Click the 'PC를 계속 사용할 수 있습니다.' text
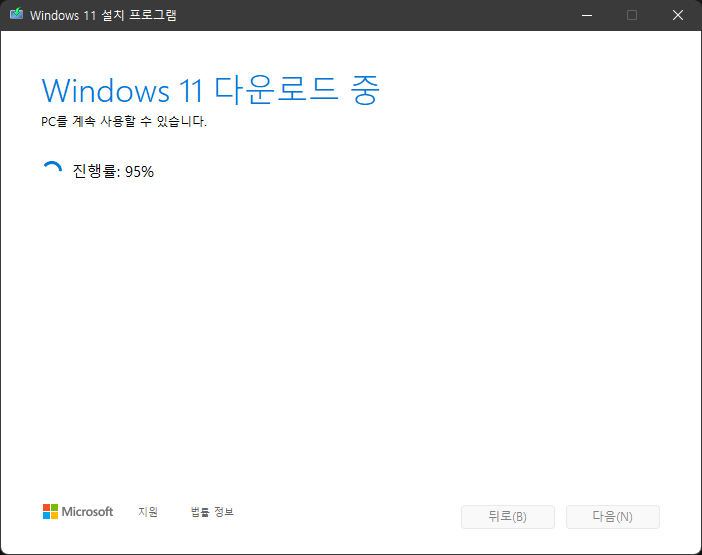The image size is (702, 555). [124, 121]
